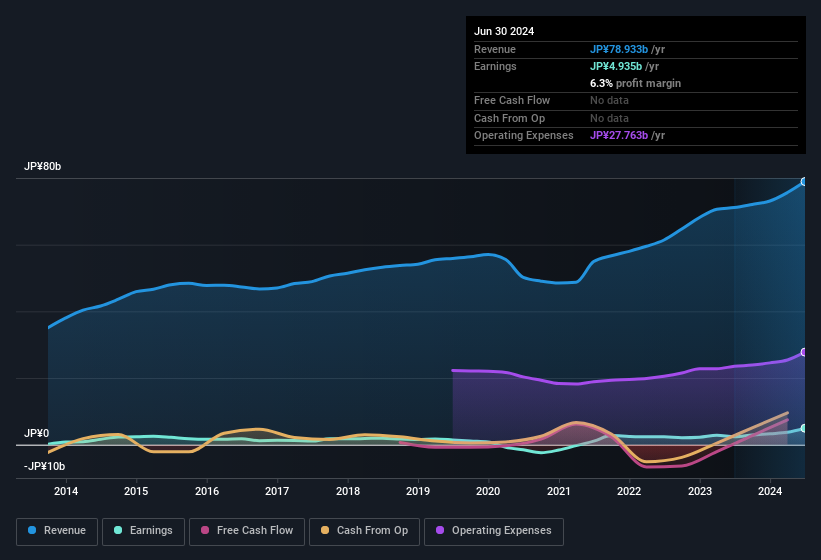Click the 2018 x-axis label

pyautogui.click(x=348, y=491)
